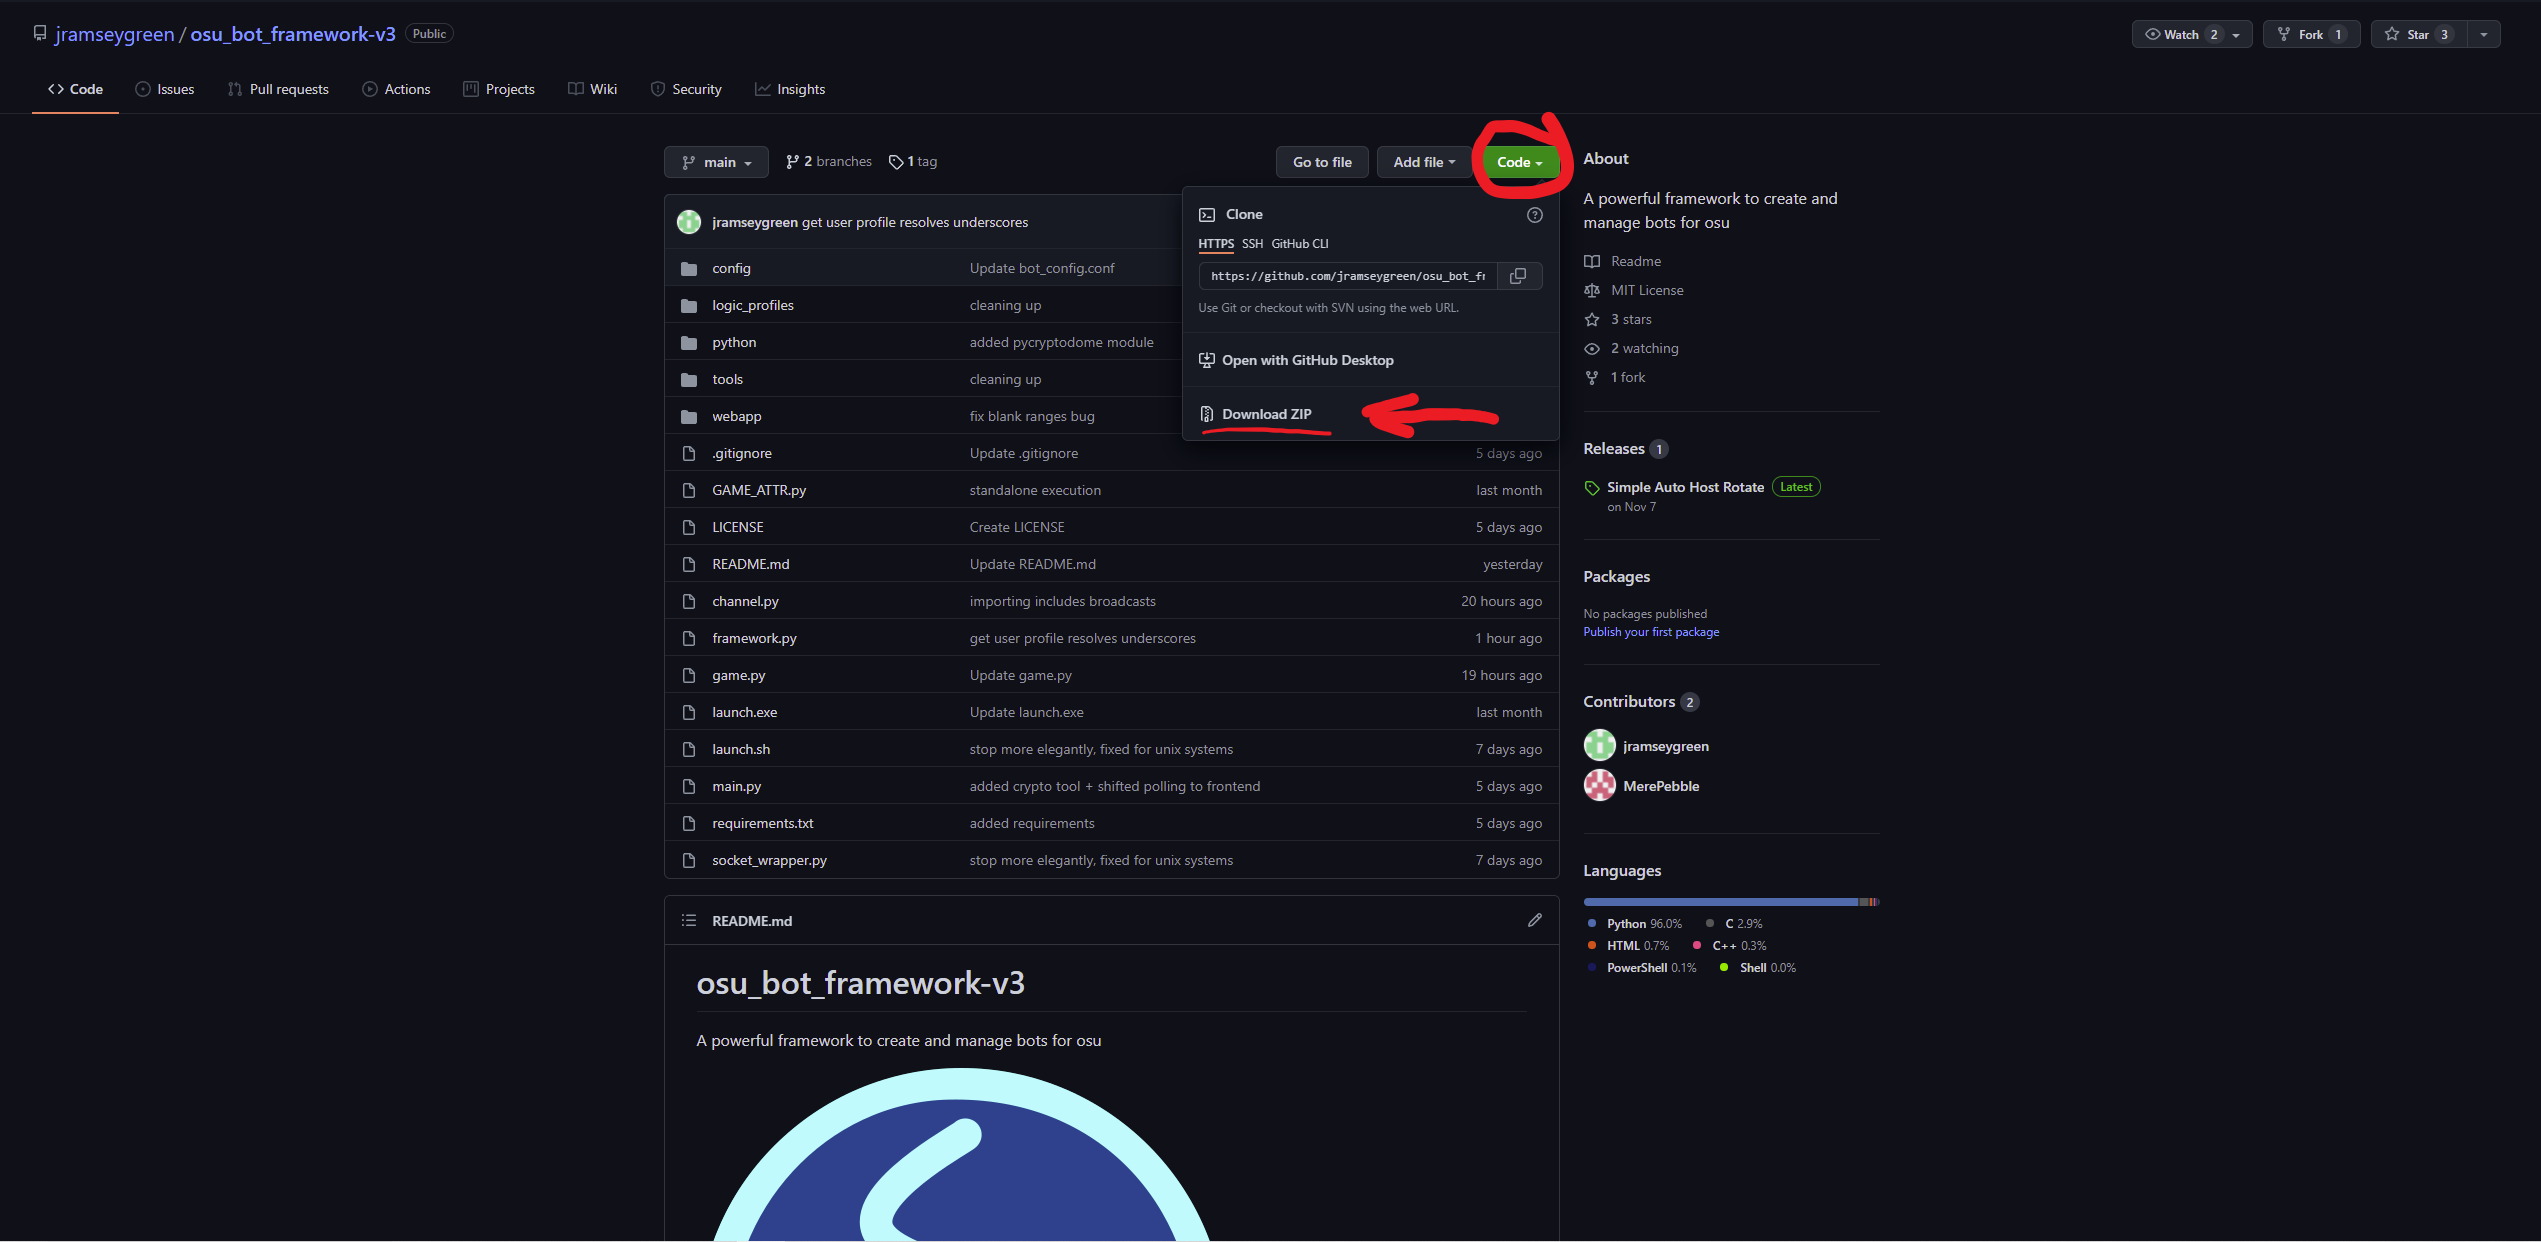Copy the HTTPS clone URL
Viewport: 2541px width, 1242px height.
click(1517, 276)
